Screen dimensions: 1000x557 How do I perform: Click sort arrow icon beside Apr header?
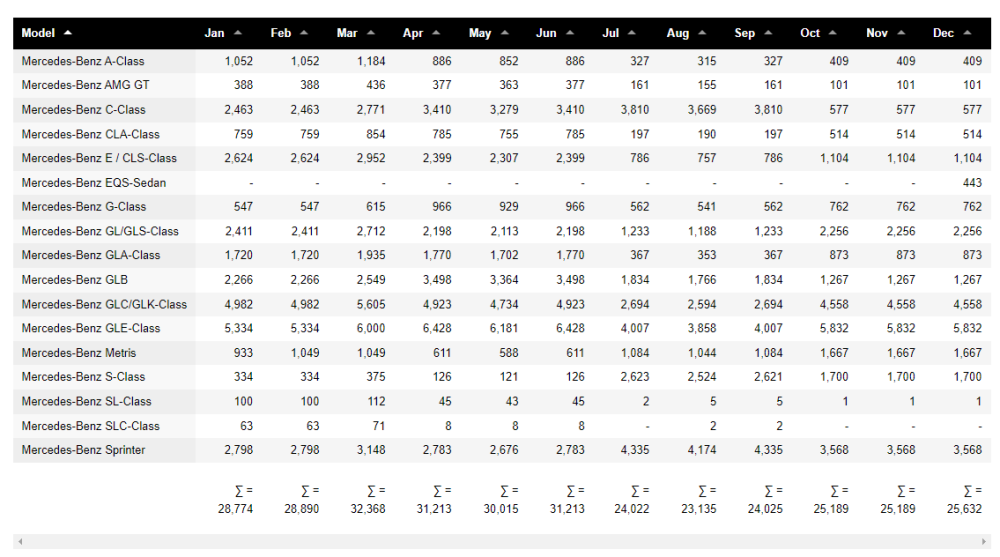click(x=436, y=33)
